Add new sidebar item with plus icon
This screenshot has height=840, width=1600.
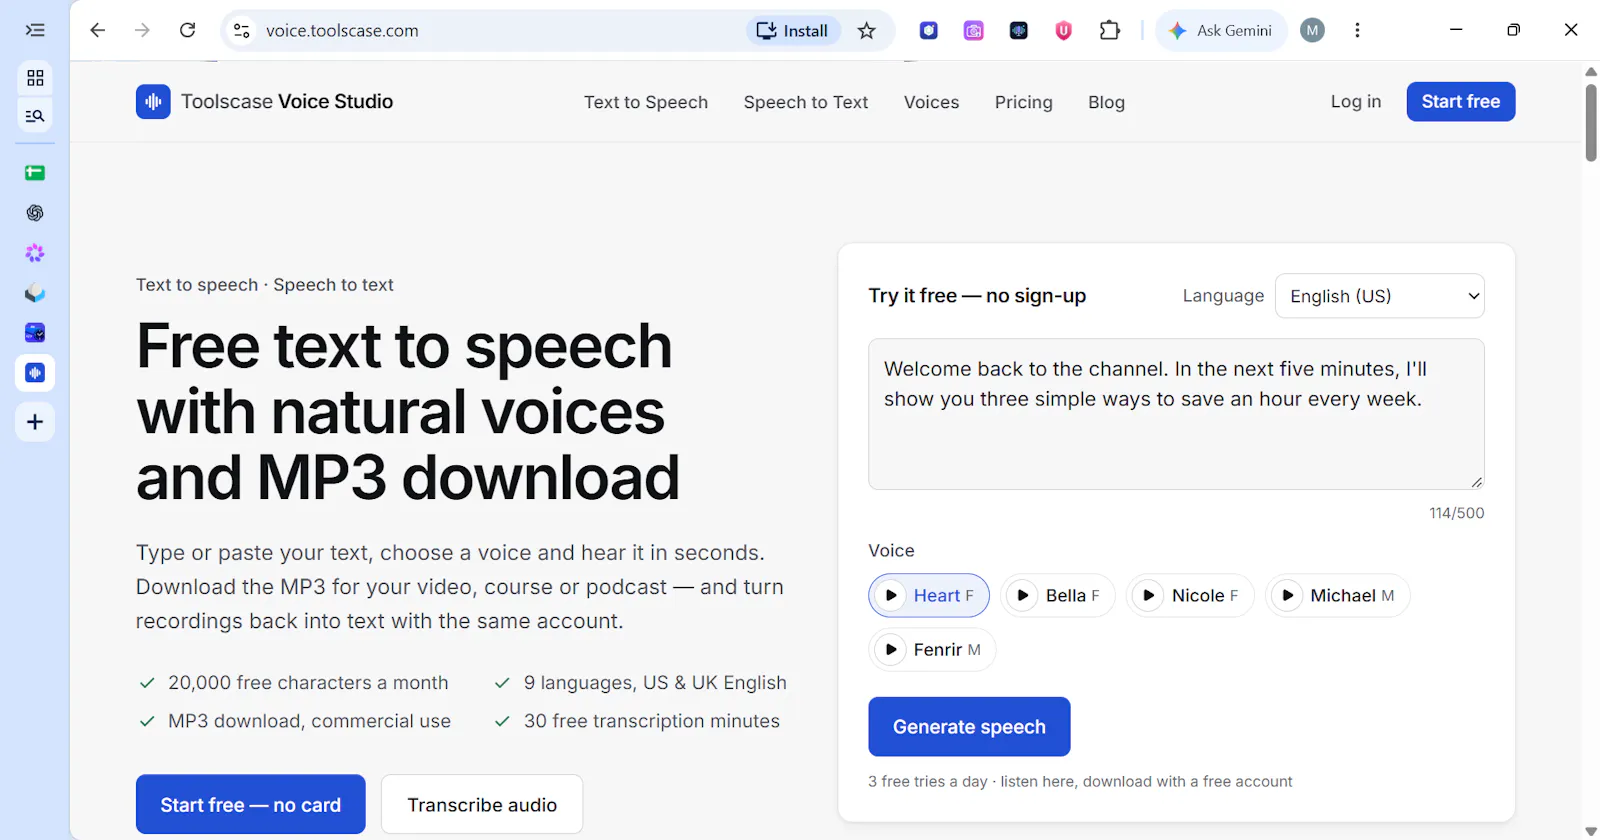click(35, 422)
